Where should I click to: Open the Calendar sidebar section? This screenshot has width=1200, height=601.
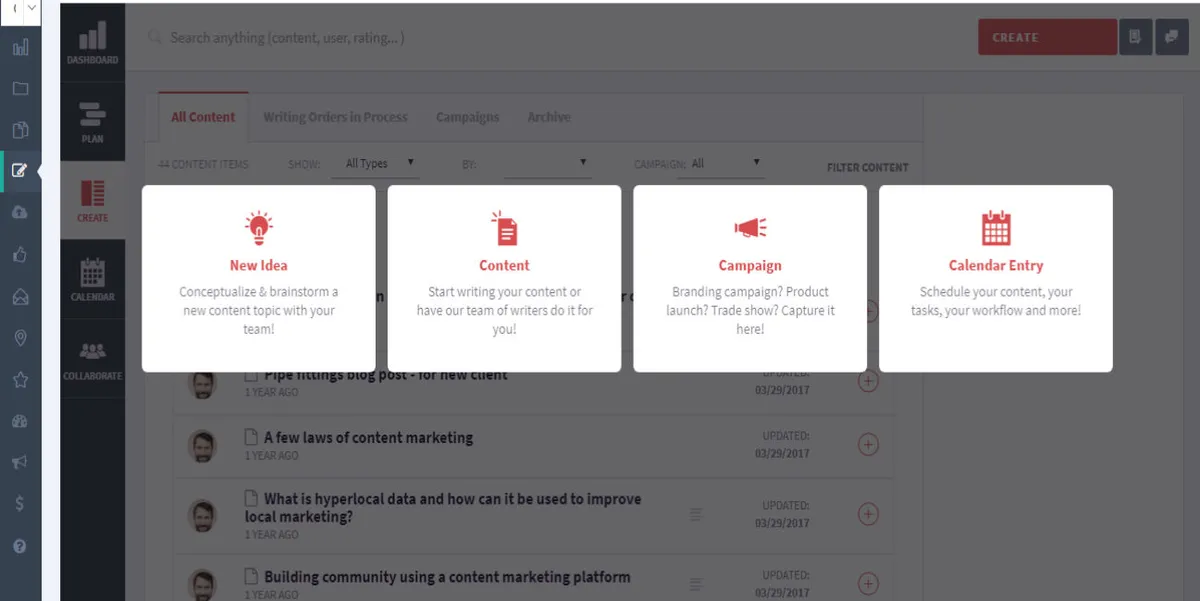point(92,279)
